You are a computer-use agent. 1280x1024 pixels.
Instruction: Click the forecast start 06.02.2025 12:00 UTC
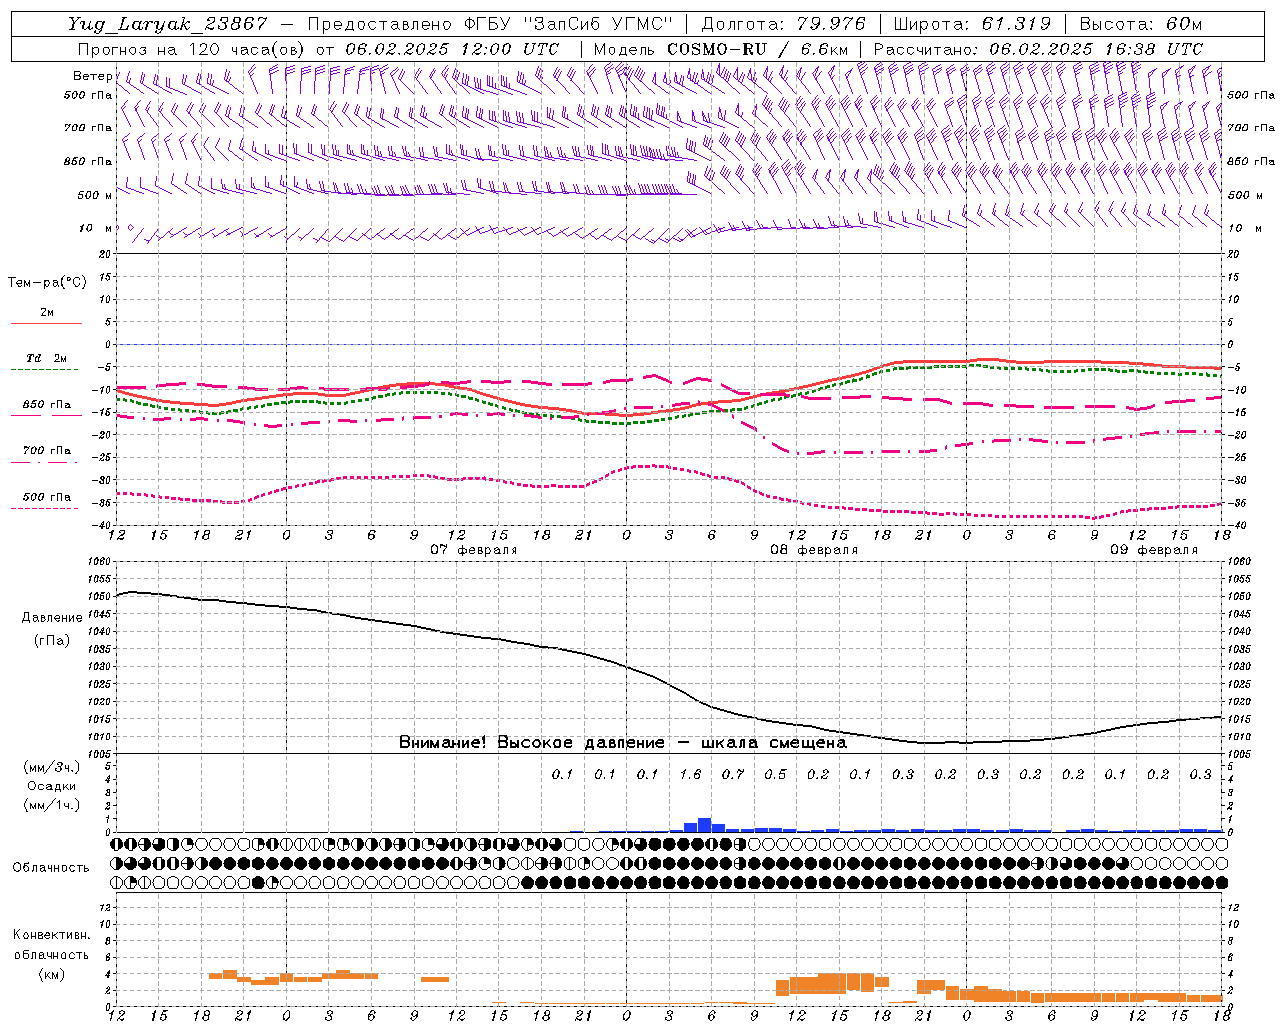[x=452, y=49]
